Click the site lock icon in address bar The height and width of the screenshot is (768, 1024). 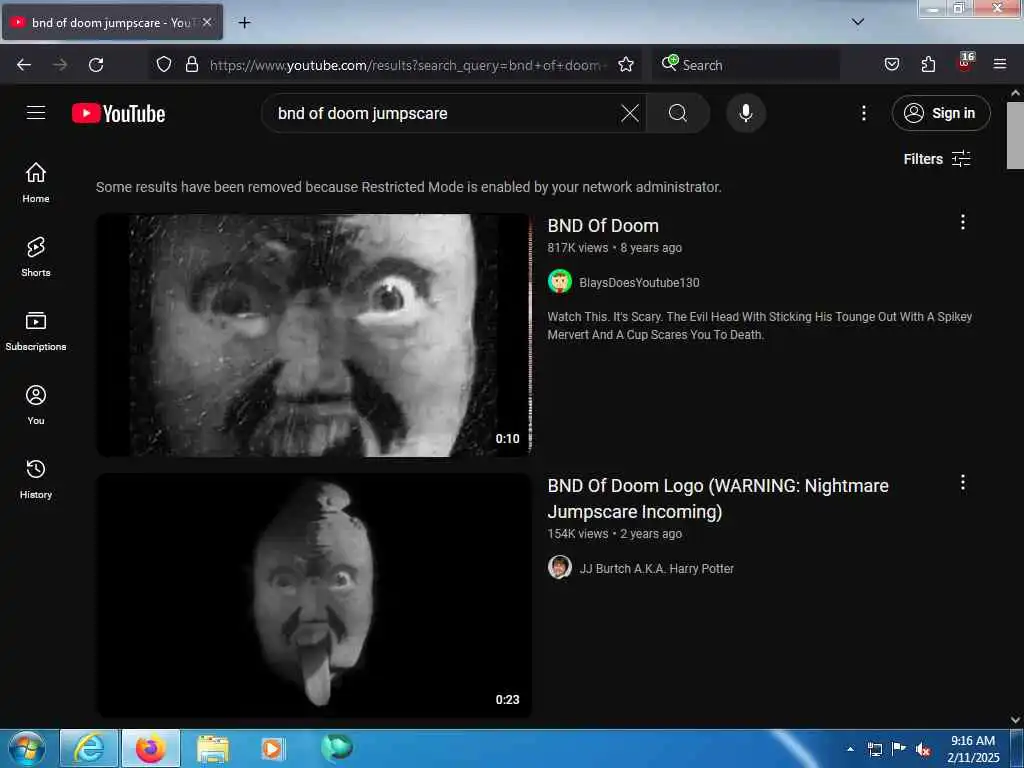click(x=191, y=64)
